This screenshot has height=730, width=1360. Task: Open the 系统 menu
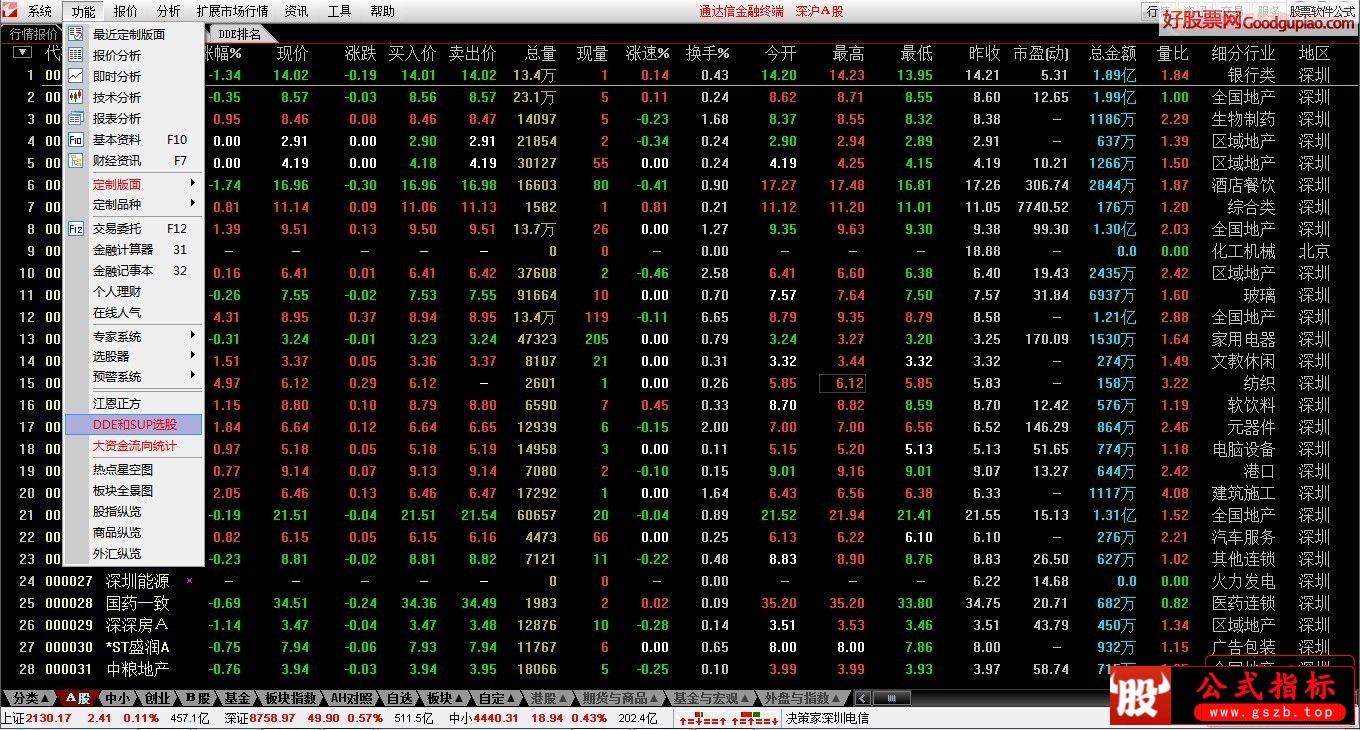[x=40, y=12]
